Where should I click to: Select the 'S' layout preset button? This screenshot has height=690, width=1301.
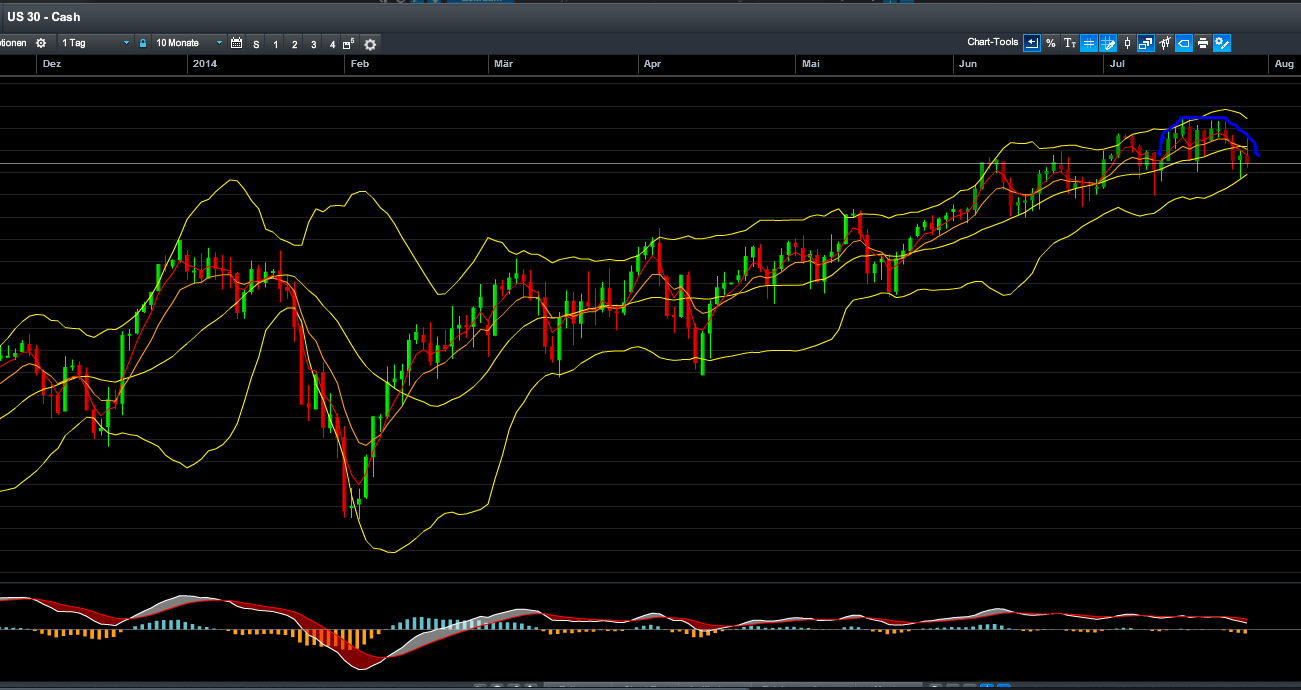coord(256,44)
